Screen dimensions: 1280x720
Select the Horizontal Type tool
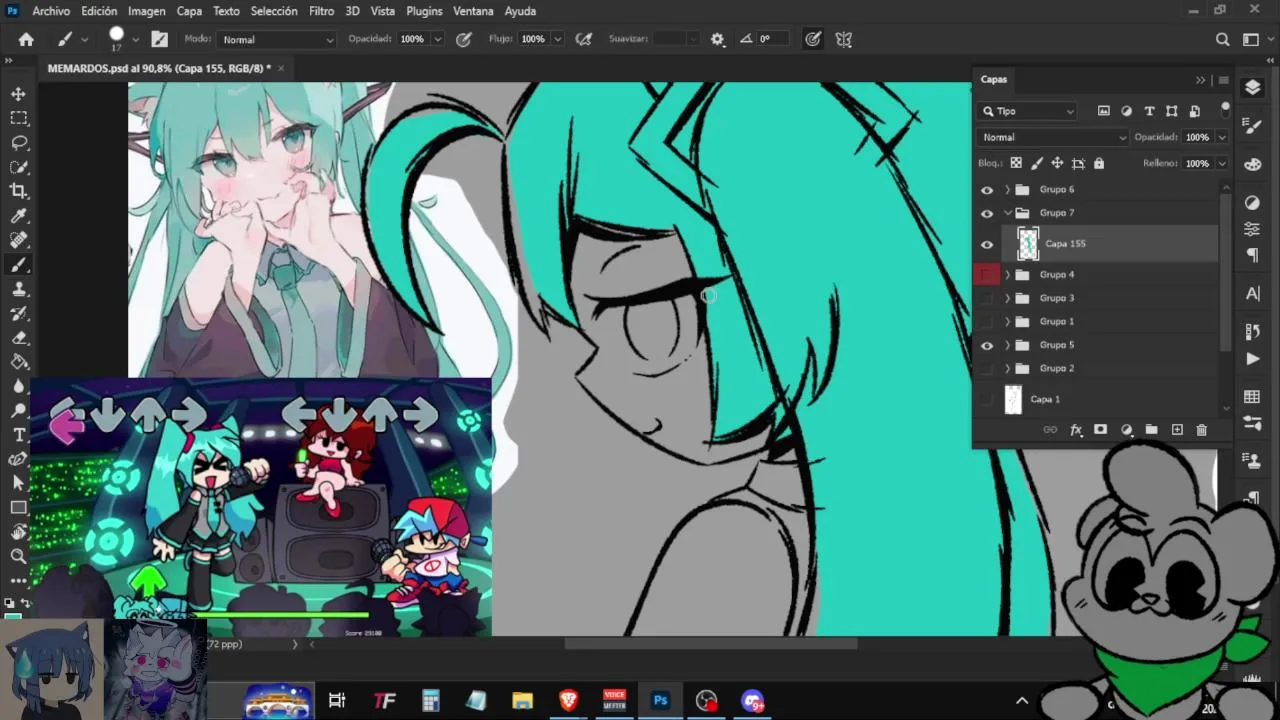19,435
